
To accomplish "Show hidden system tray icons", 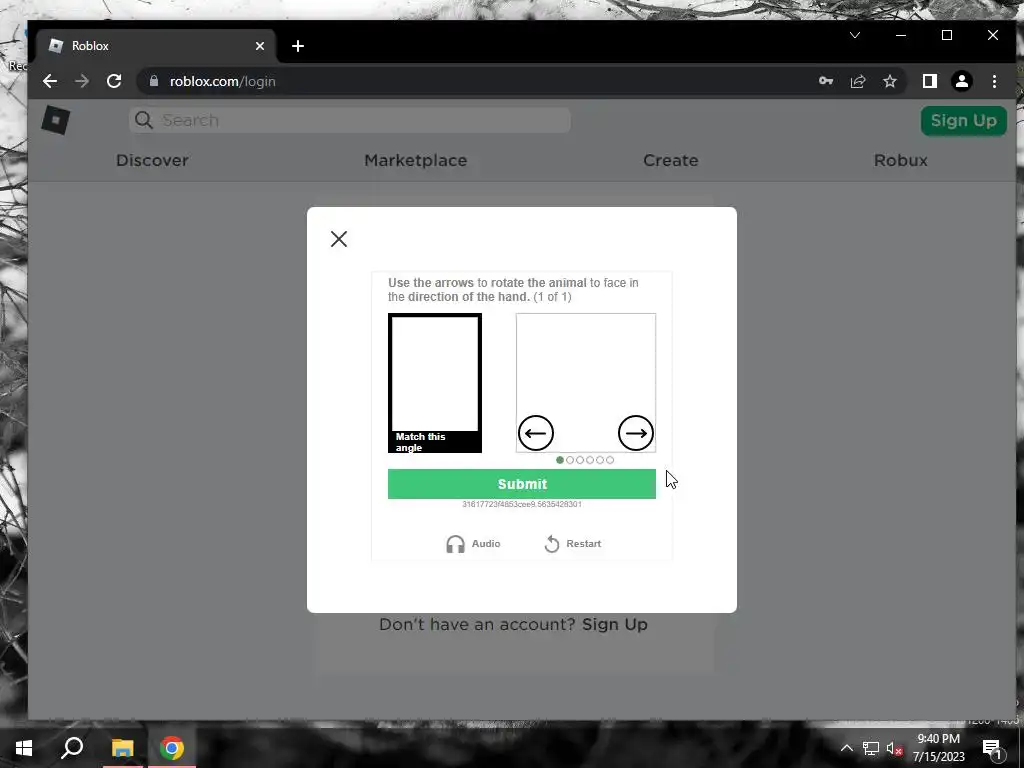I will pyautogui.click(x=846, y=748).
